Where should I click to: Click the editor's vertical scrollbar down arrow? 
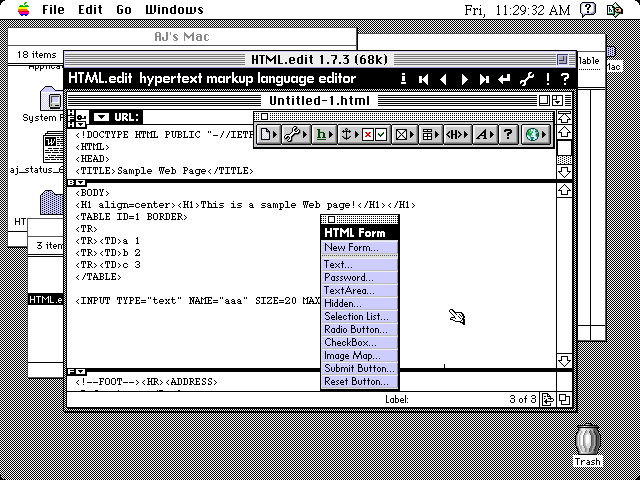(x=565, y=358)
